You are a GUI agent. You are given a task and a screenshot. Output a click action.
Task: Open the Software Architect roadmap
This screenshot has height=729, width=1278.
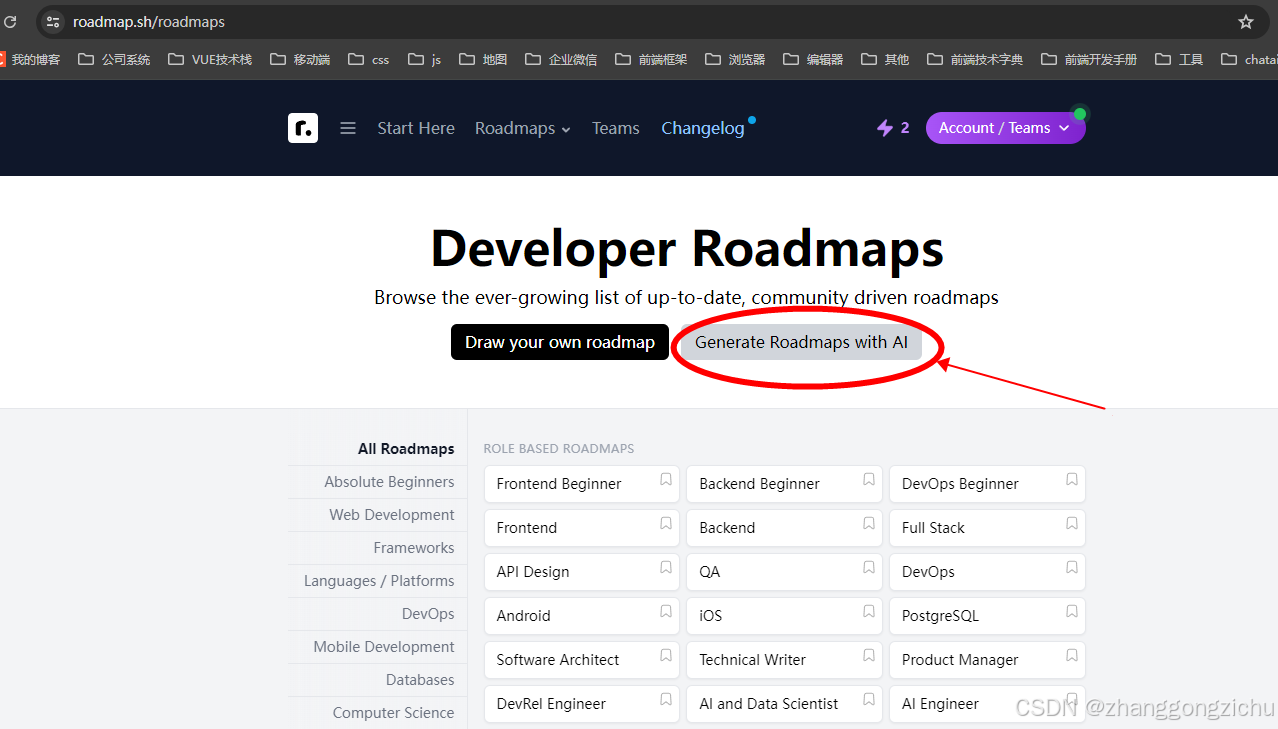point(581,660)
